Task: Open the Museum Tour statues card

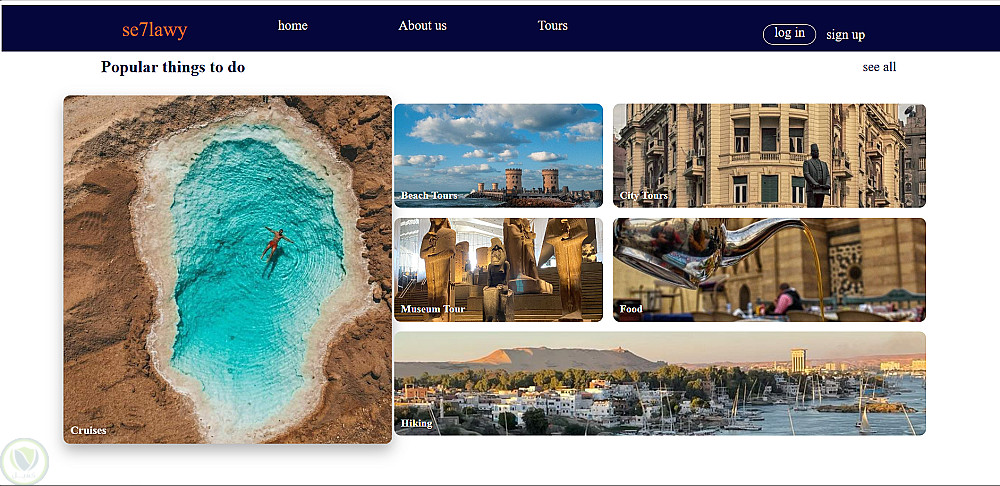Action: tap(498, 270)
